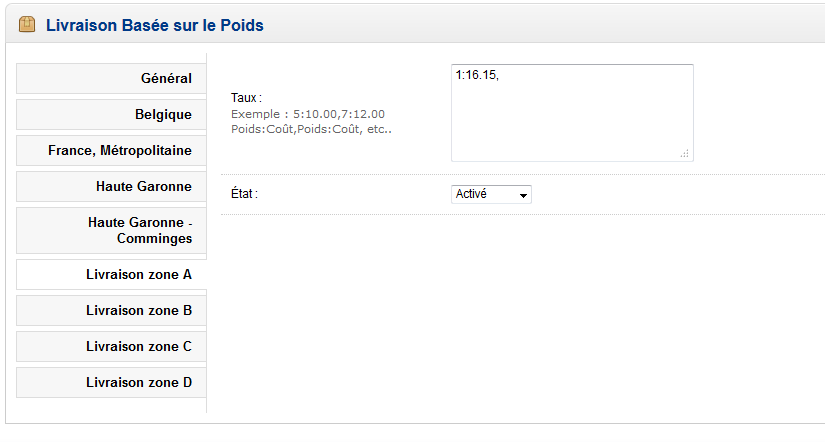Select the Livraison zone A tab
Viewport: 825px width, 442px height.
(139, 274)
